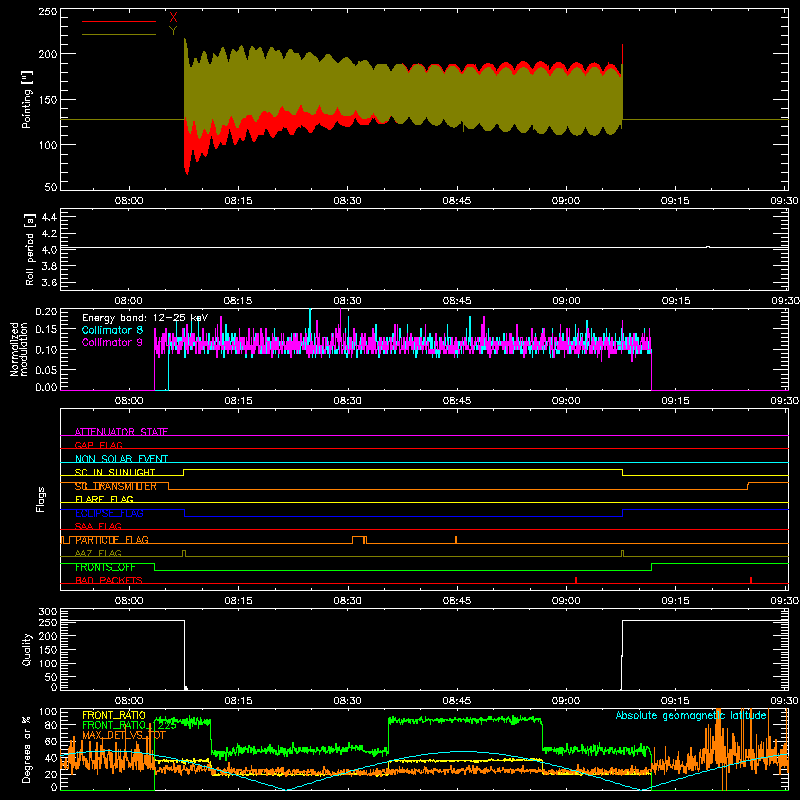Click the 0.20 tick on modulation axis
This screenshot has height=800, width=800.
[46, 311]
